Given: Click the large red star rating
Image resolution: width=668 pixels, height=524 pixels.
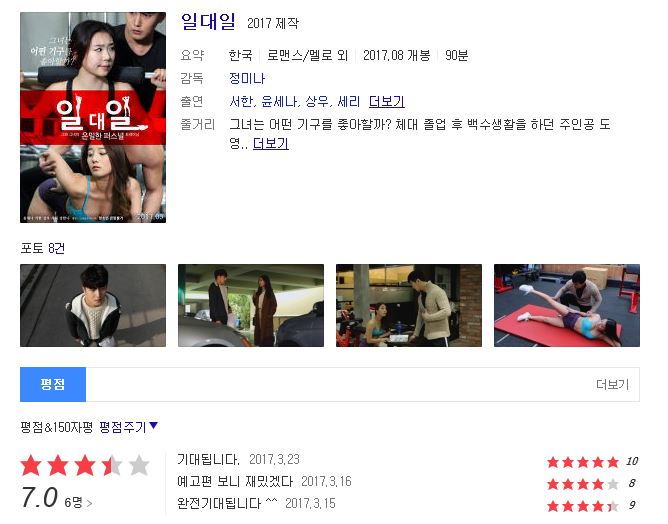Looking at the screenshot, I should pyautogui.click(x=85, y=465).
